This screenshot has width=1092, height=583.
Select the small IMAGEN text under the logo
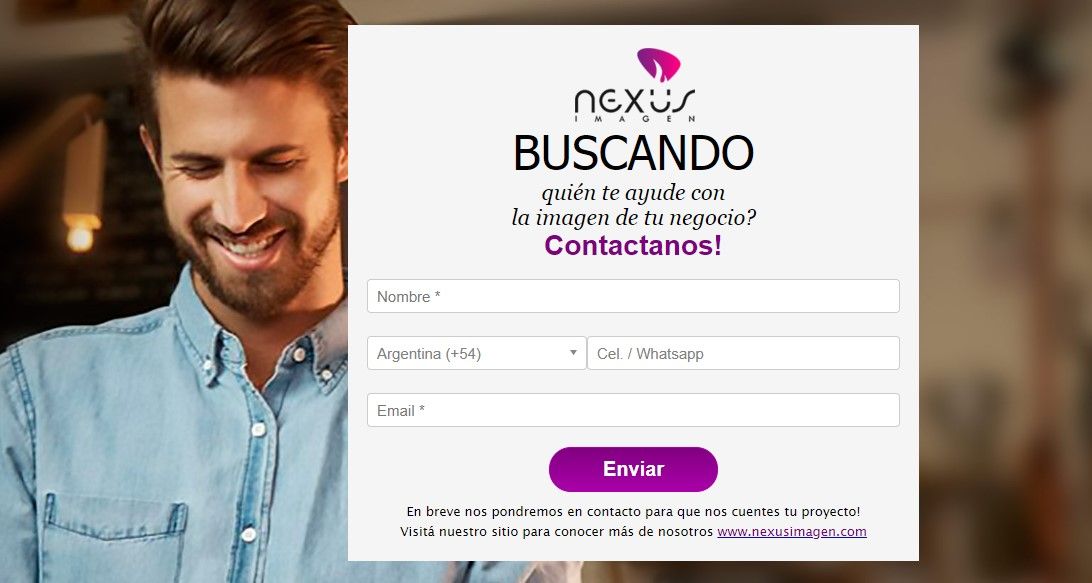[634, 119]
